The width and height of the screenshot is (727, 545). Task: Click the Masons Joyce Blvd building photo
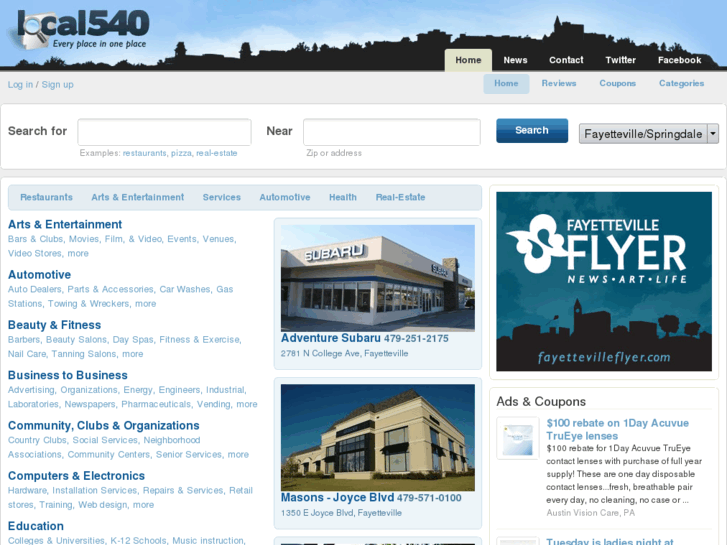378,437
